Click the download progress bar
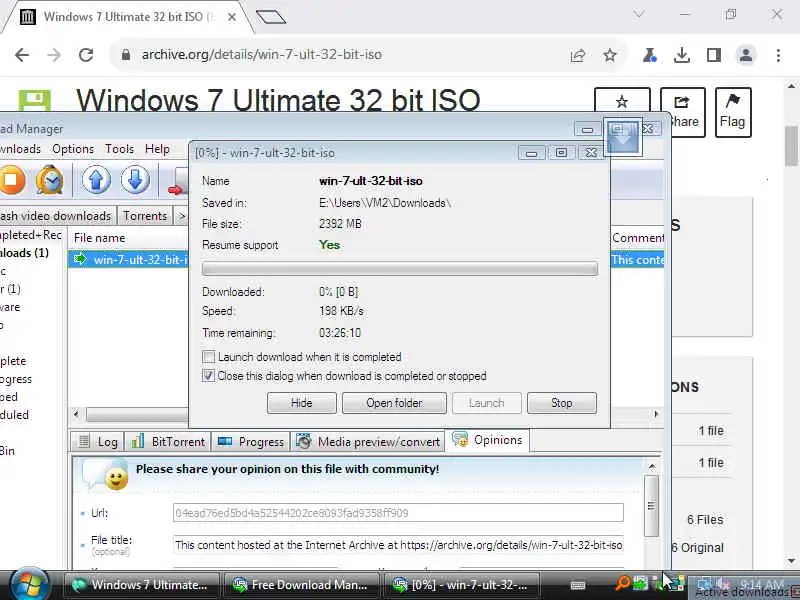 coord(399,269)
